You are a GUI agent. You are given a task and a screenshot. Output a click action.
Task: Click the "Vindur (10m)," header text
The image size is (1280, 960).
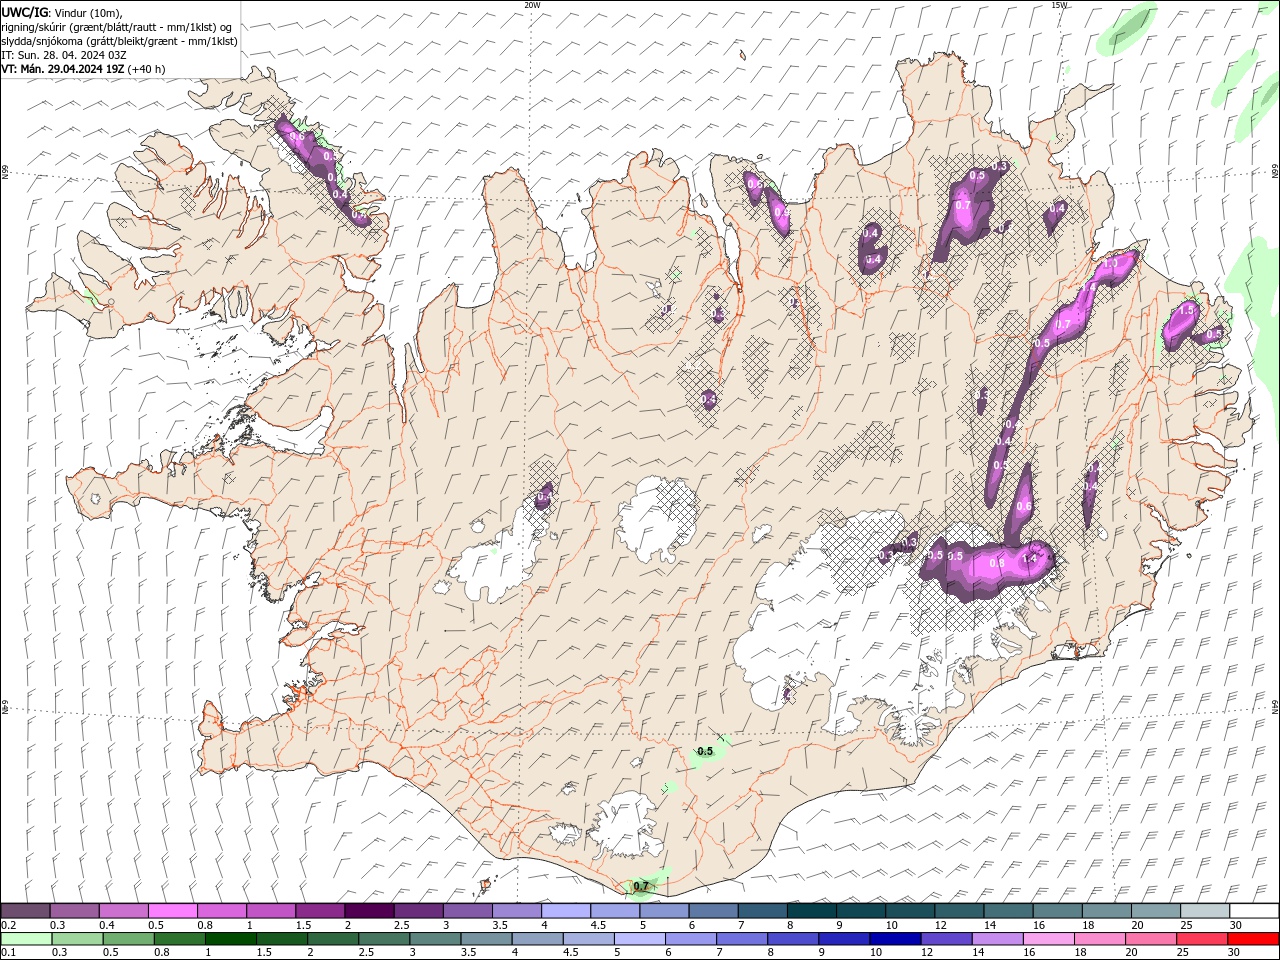(x=89, y=13)
